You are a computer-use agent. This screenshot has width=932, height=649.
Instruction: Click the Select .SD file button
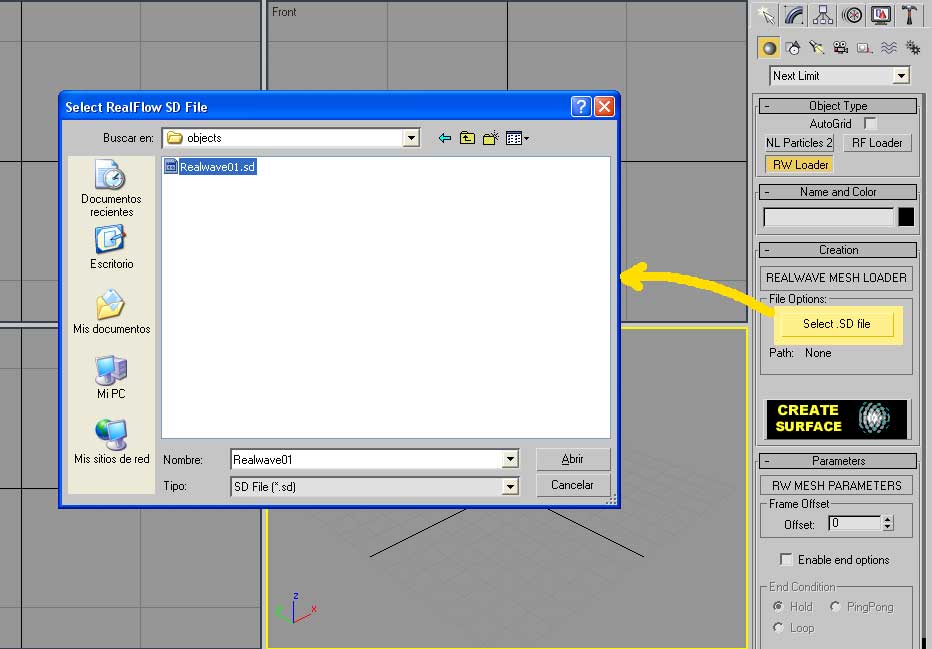pyautogui.click(x=836, y=324)
